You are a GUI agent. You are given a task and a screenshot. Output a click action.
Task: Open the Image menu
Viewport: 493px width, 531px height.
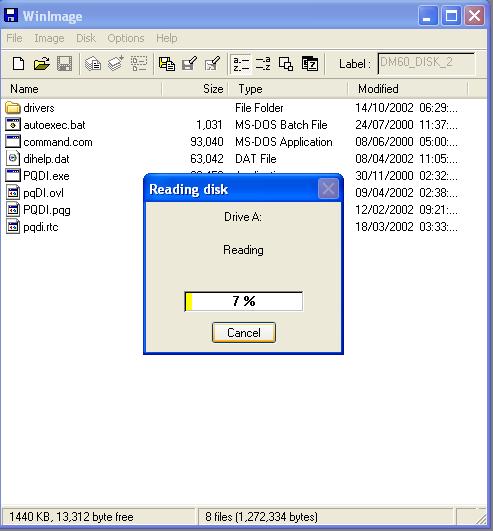(x=49, y=38)
